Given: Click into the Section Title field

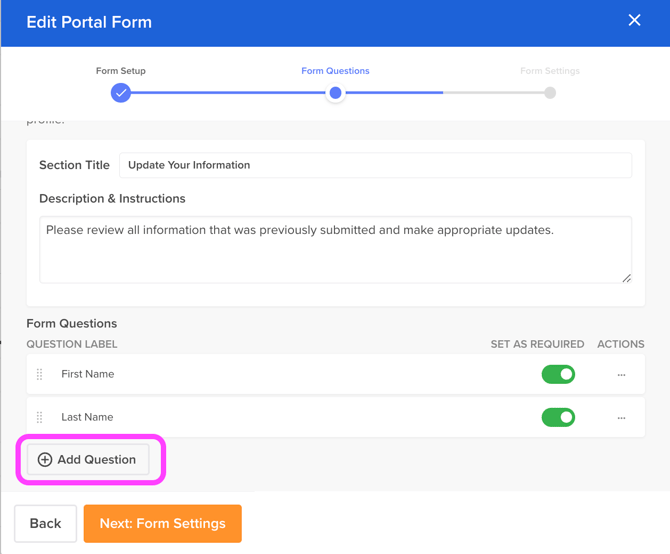Looking at the screenshot, I should point(375,165).
